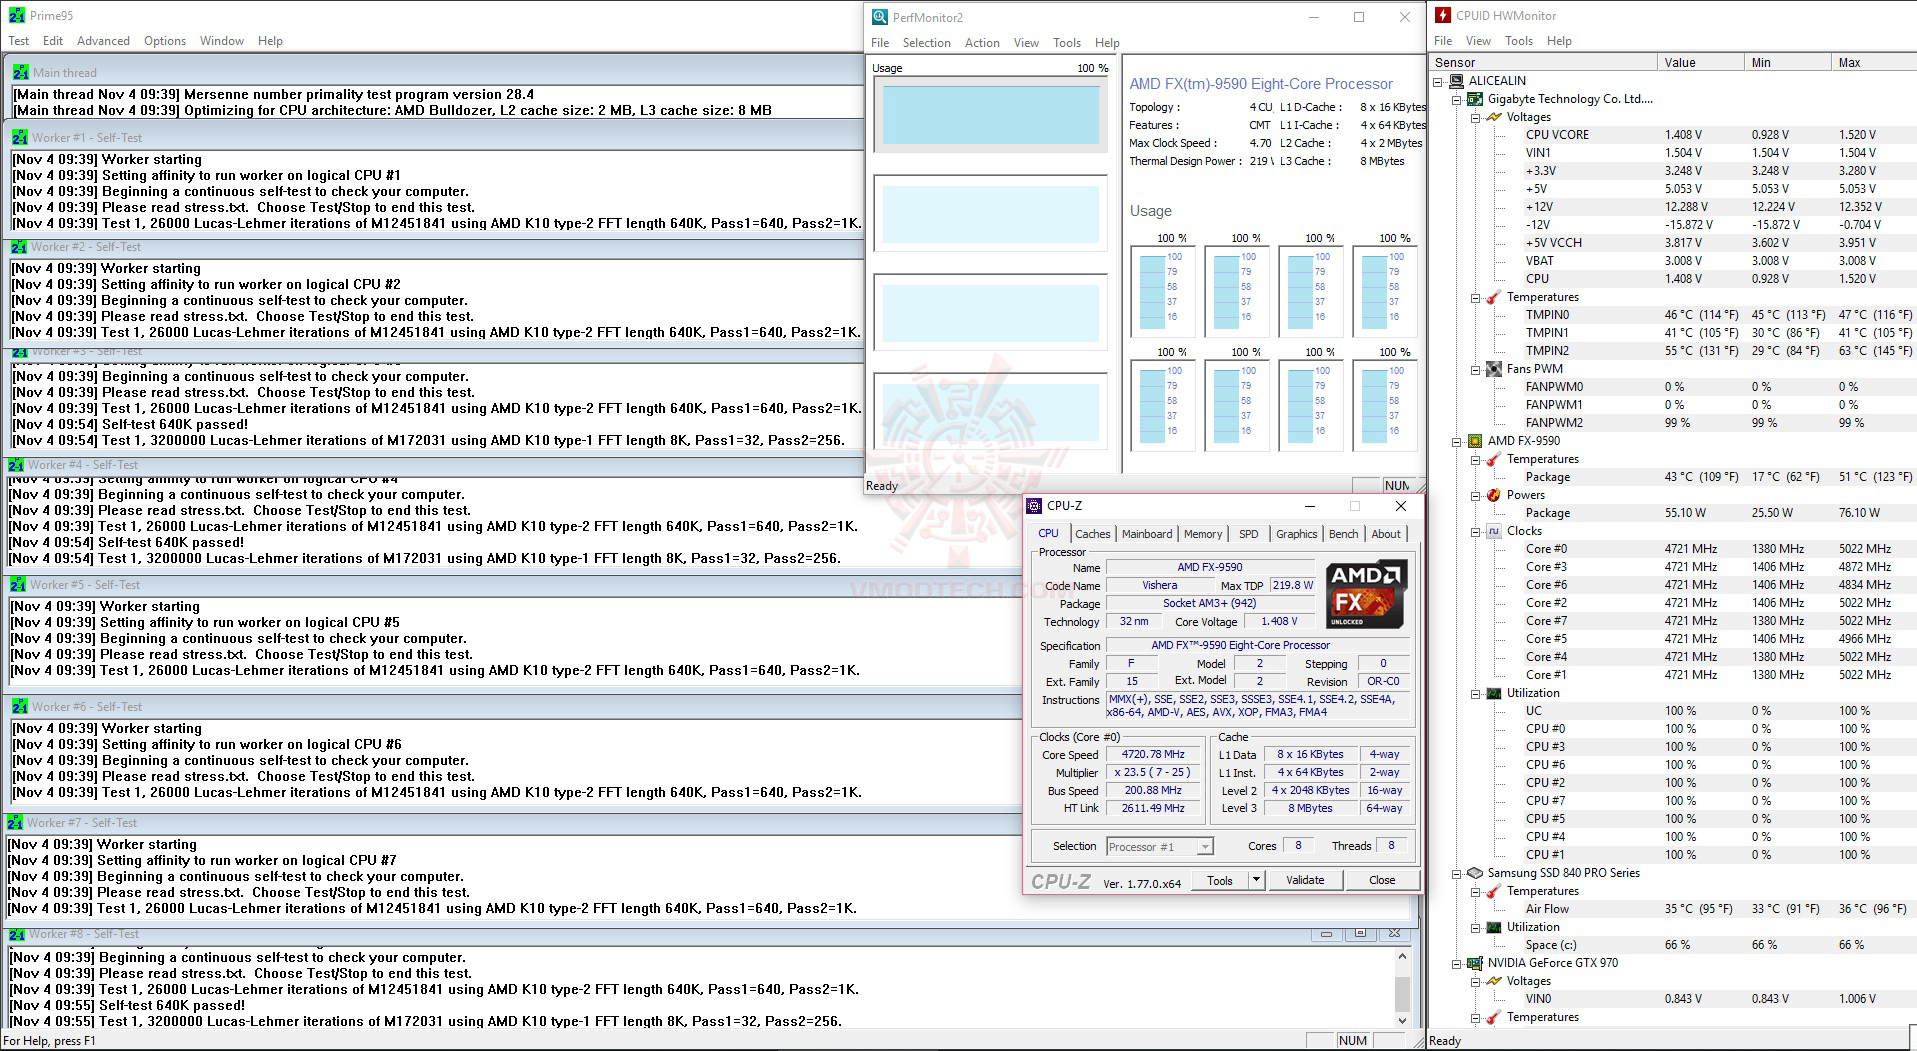Viewport: 1917px width, 1051px height.
Task: Open the Options menu in Prime95
Action: pyautogui.click(x=164, y=41)
